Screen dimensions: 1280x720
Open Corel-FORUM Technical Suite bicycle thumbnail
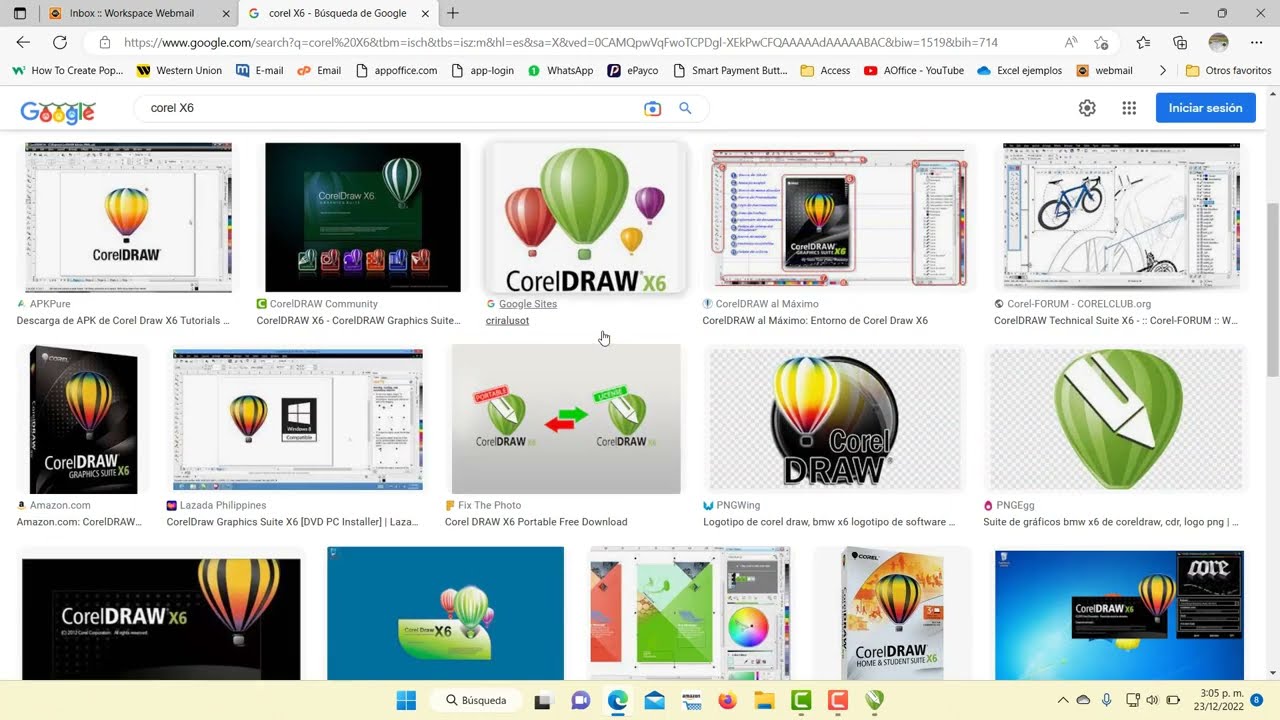[1121, 217]
